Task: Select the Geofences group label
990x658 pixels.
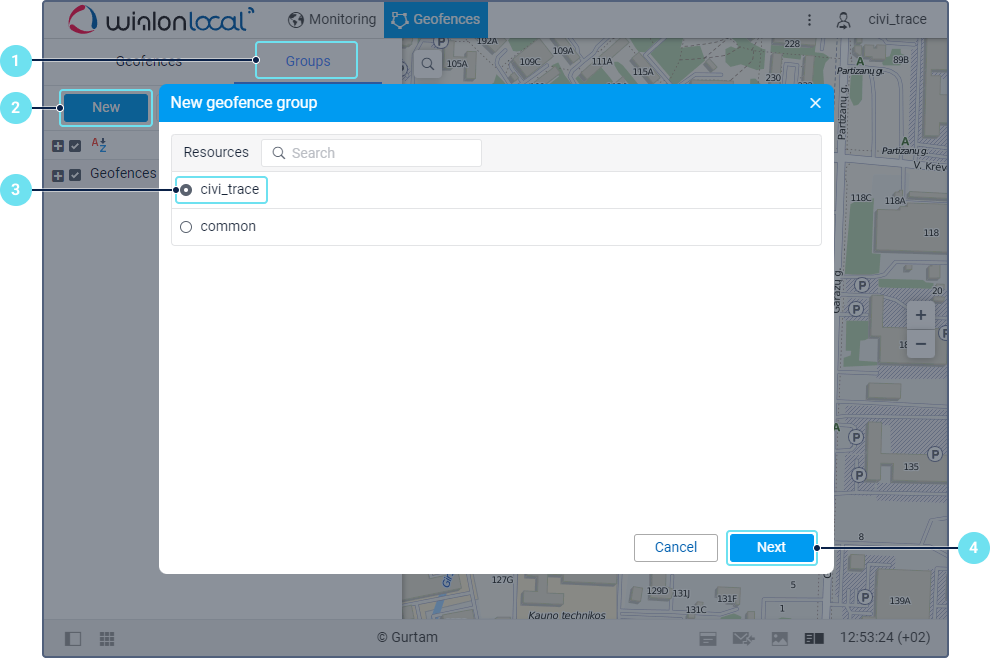Action: pyautogui.click(x=123, y=173)
